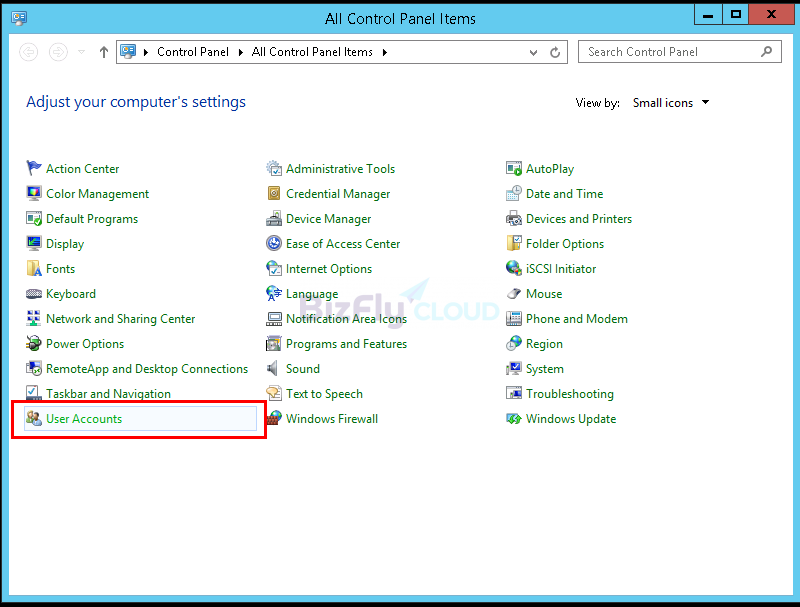Go forward using the Forward arrow button
Screen dimensions: 800x607
click(x=58, y=52)
